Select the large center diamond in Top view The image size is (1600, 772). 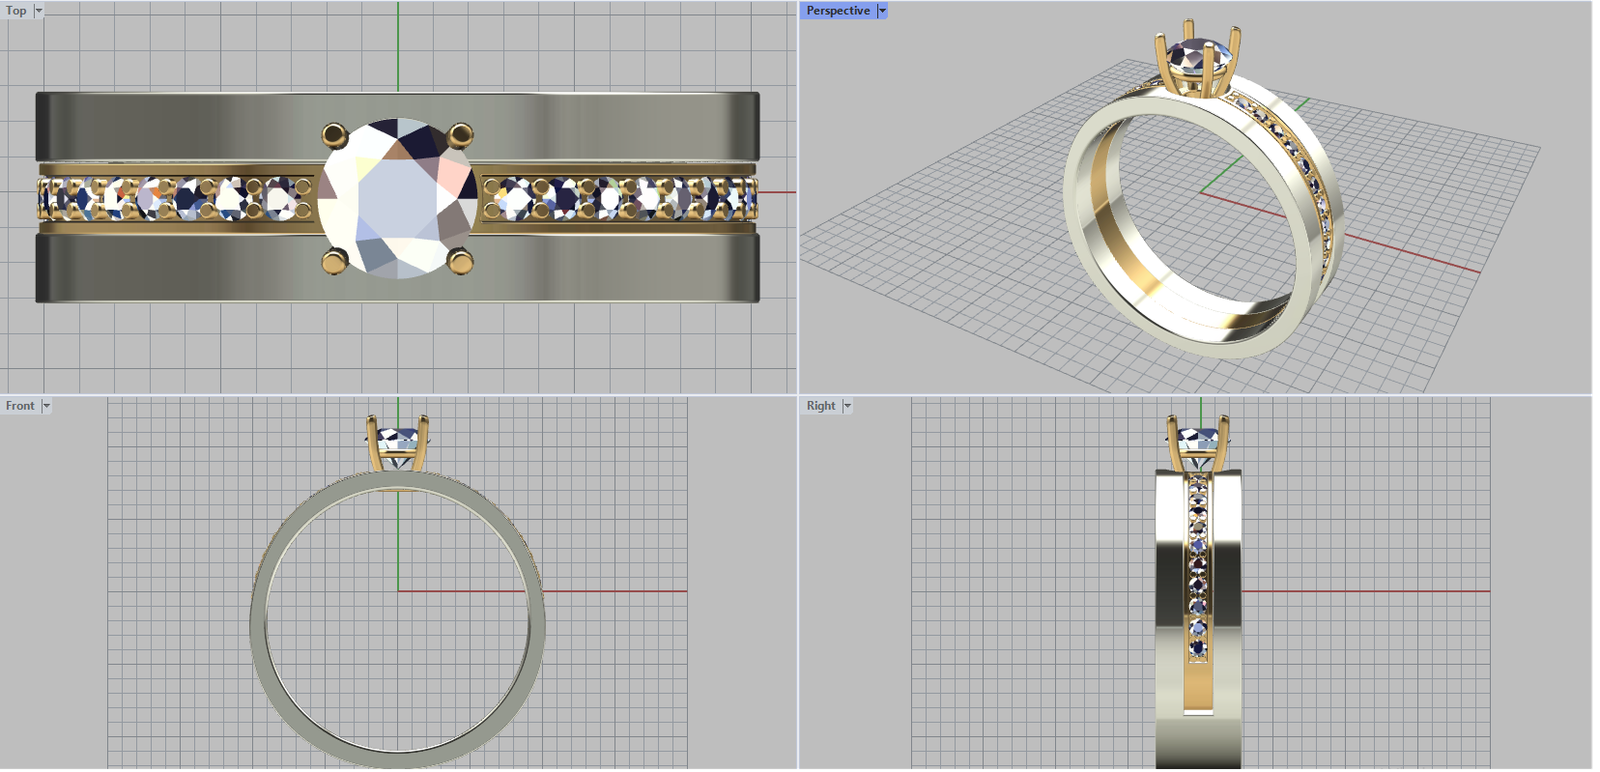pyautogui.click(x=398, y=198)
